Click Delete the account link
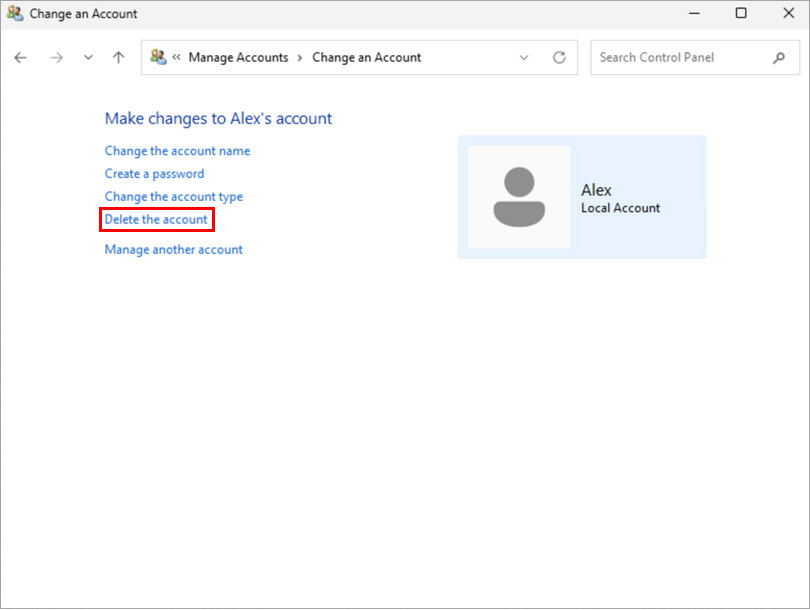 click(156, 219)
